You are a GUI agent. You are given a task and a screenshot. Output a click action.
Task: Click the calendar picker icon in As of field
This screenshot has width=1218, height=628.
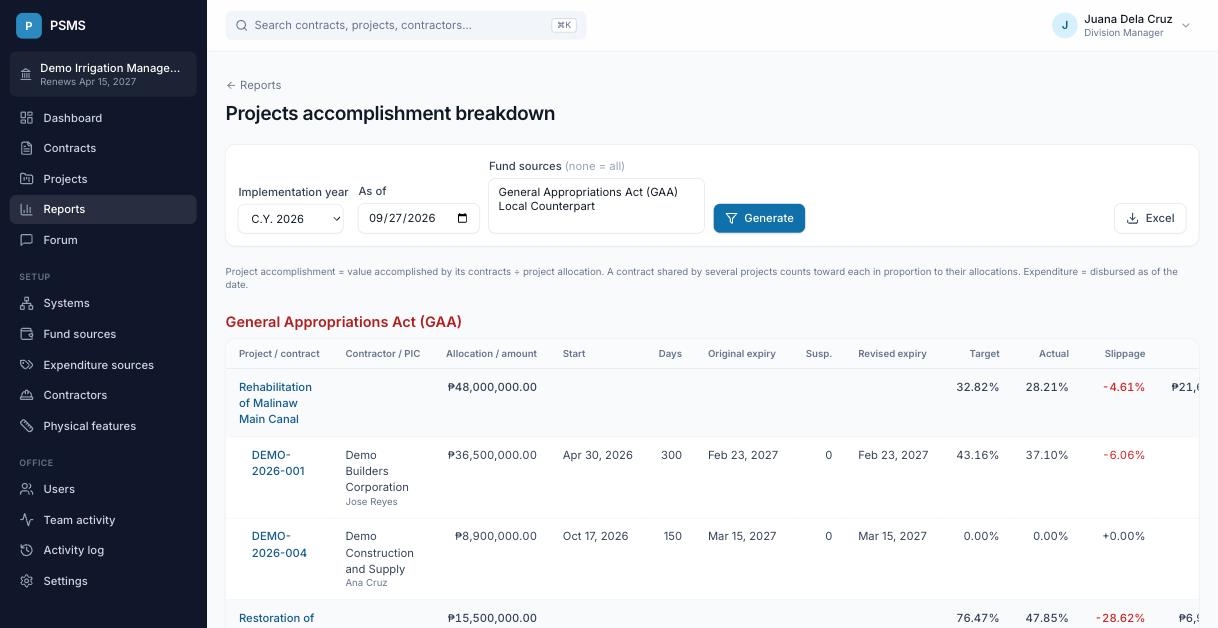pos(462,218)
